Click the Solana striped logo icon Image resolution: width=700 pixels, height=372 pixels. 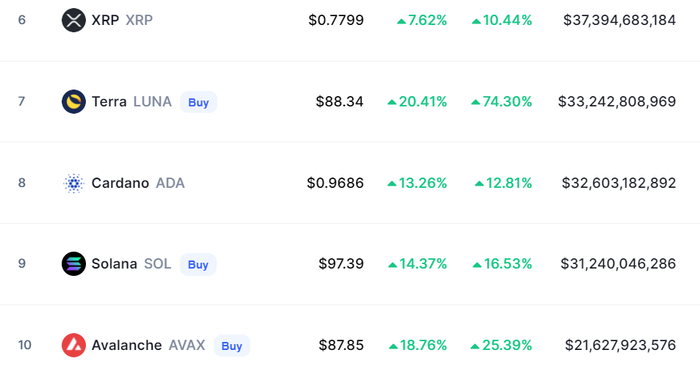pyautogui.click(x=74, y=263)
